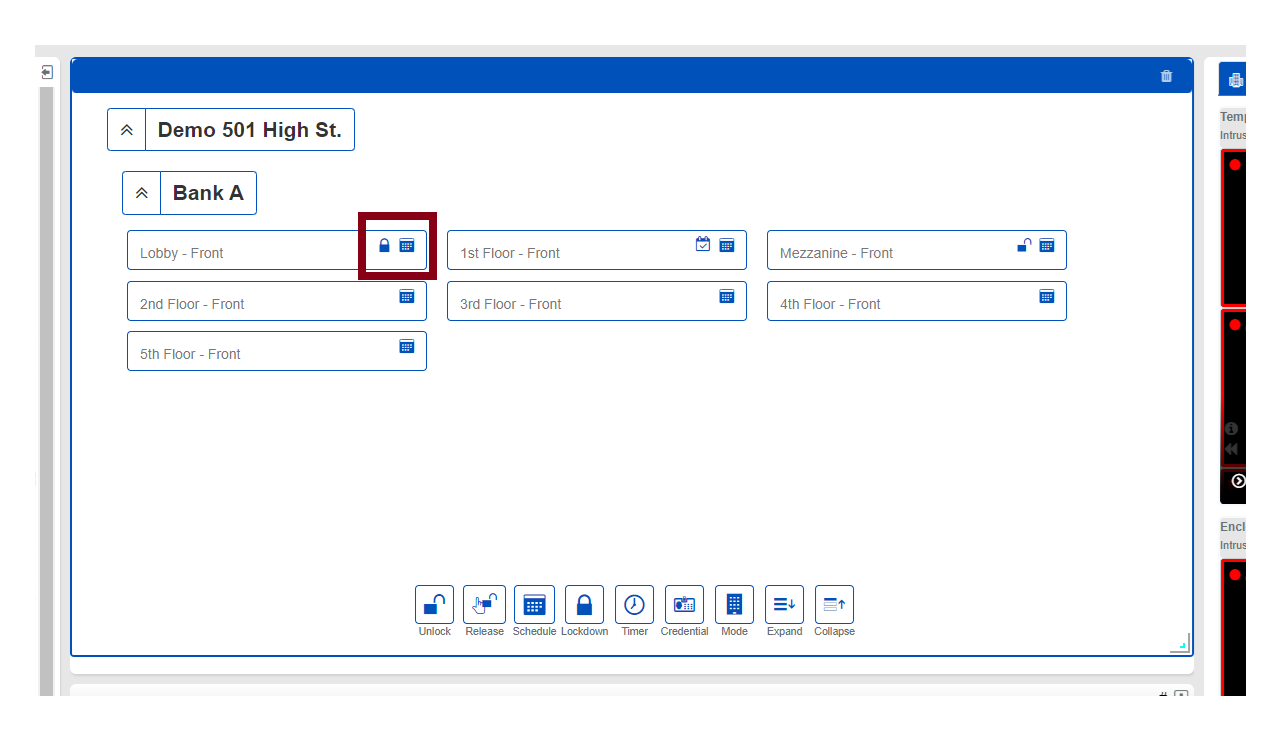
Task: Open the Timer clock tool
Action: tap(634, 605)
